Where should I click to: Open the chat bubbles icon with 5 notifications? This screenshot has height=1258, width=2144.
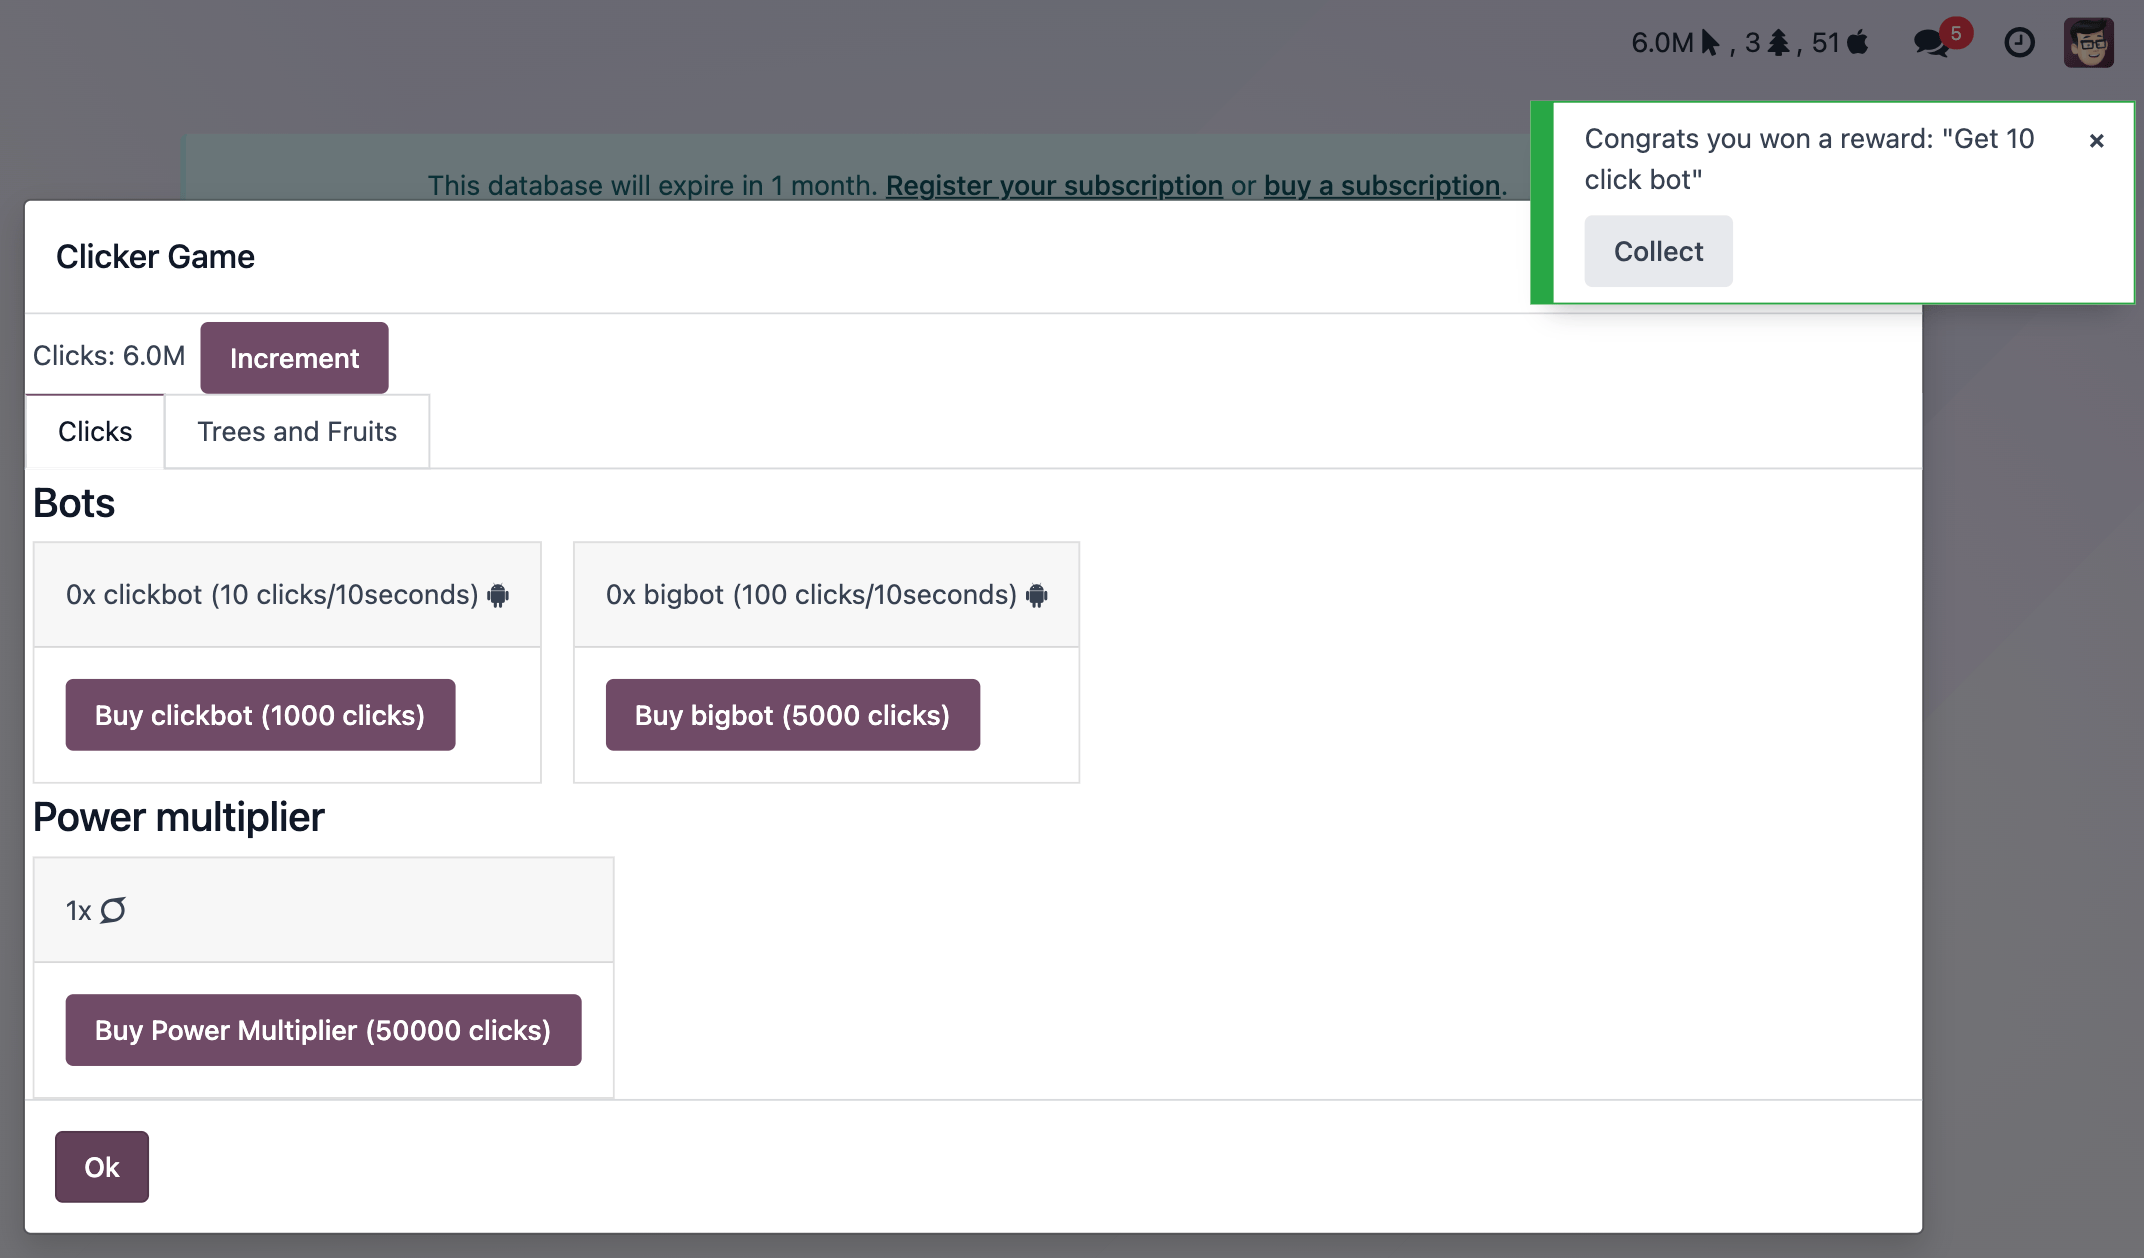coord(1930,44)
